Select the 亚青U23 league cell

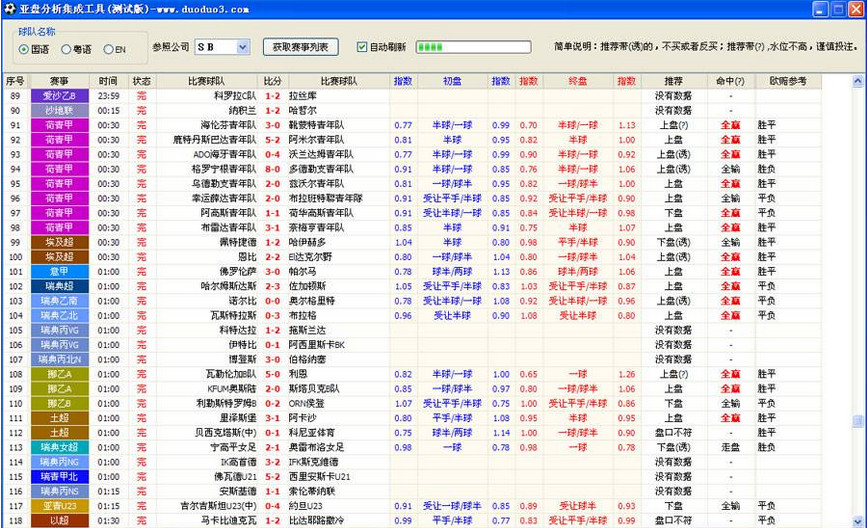pyautogui.click(x=59, y=506)
